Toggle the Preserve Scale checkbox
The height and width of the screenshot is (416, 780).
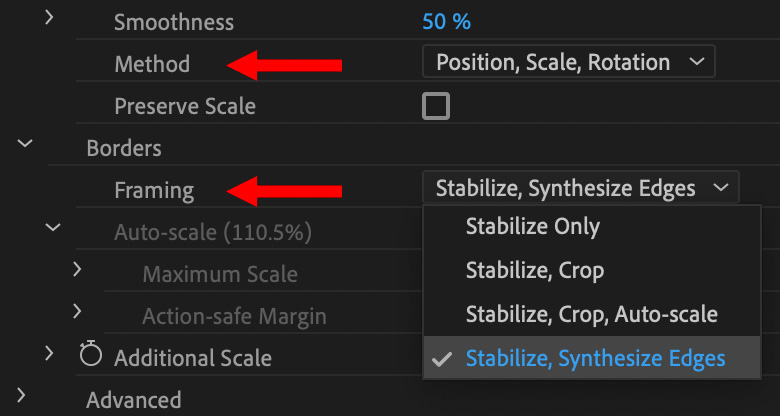[436, 105]
